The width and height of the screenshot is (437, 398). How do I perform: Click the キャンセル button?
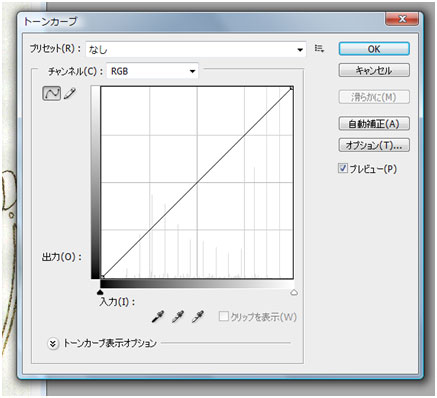pyautogui.click(x=374, y=70)
